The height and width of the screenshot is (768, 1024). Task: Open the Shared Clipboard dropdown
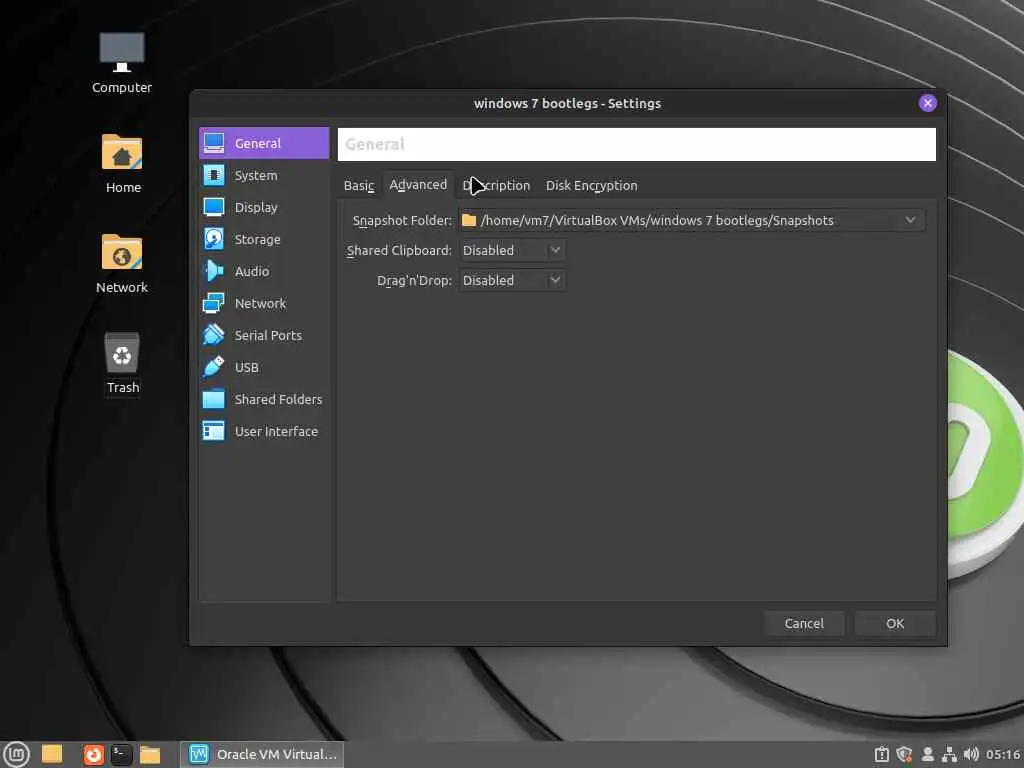[512, 250]
